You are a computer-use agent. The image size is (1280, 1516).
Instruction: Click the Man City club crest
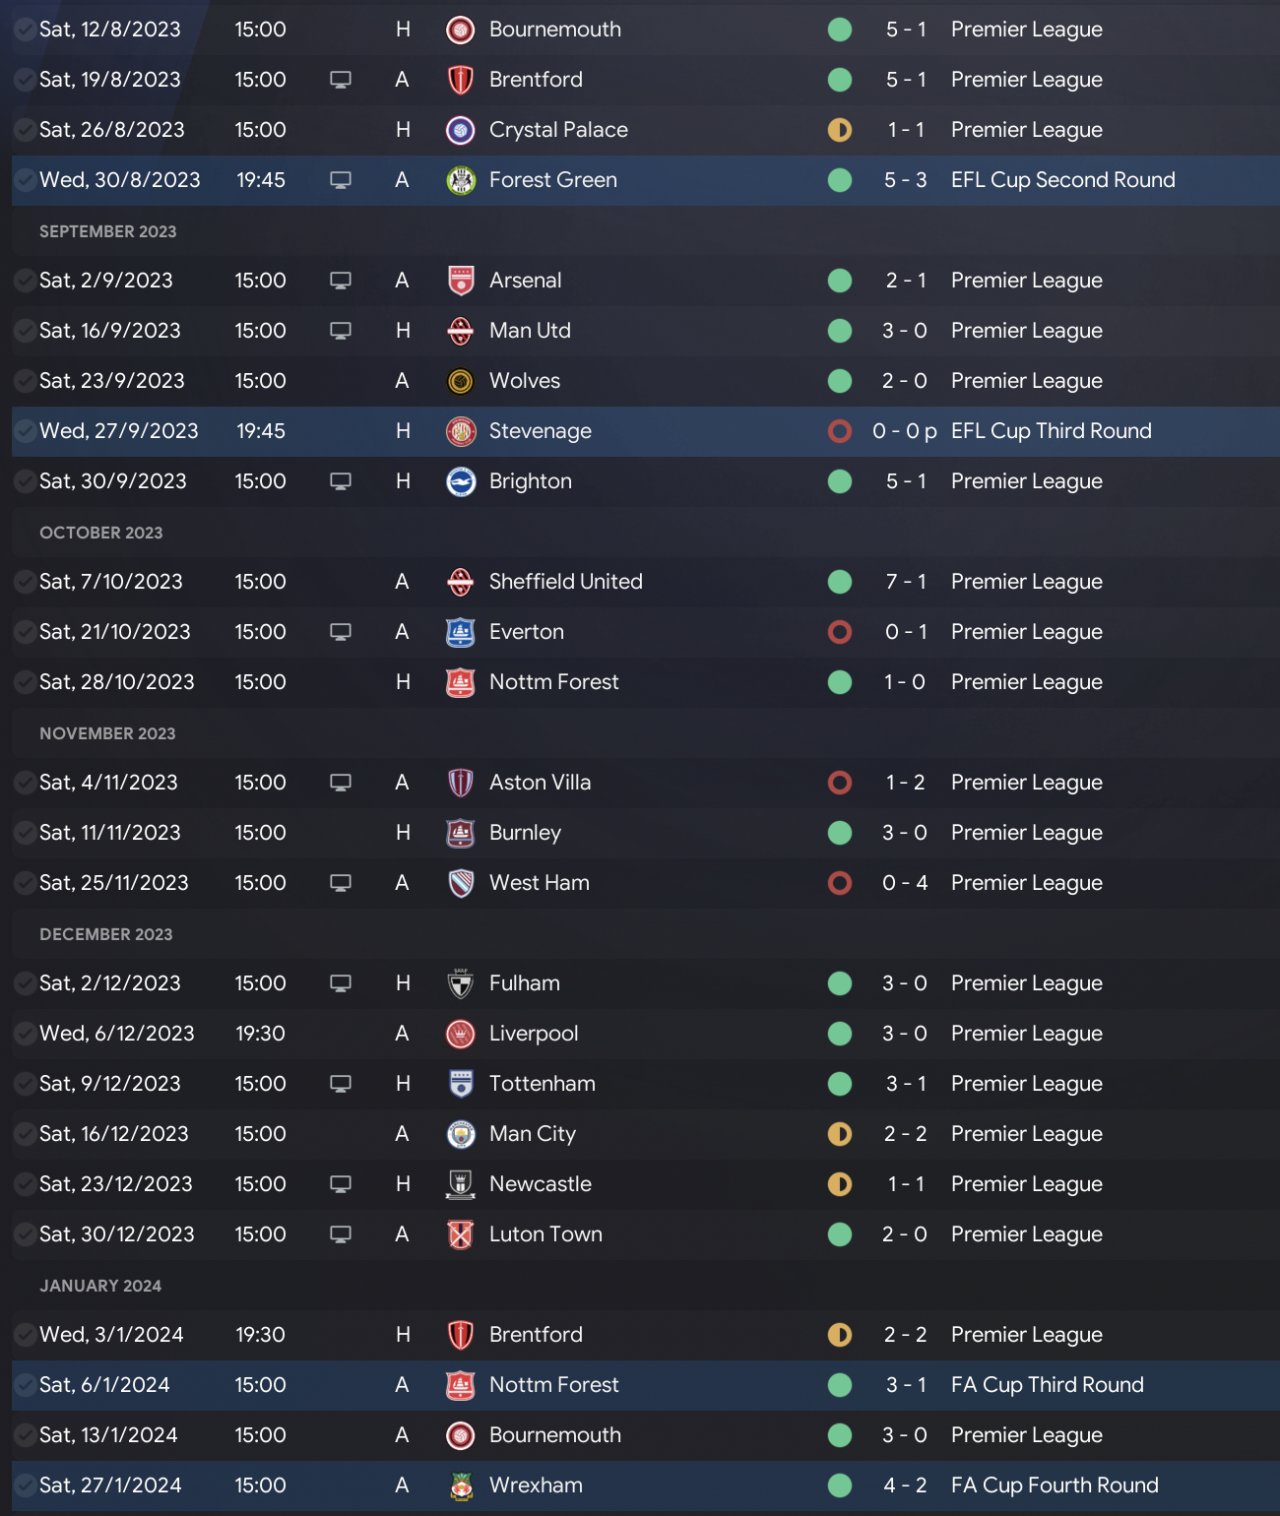[x=460, y=1134]
